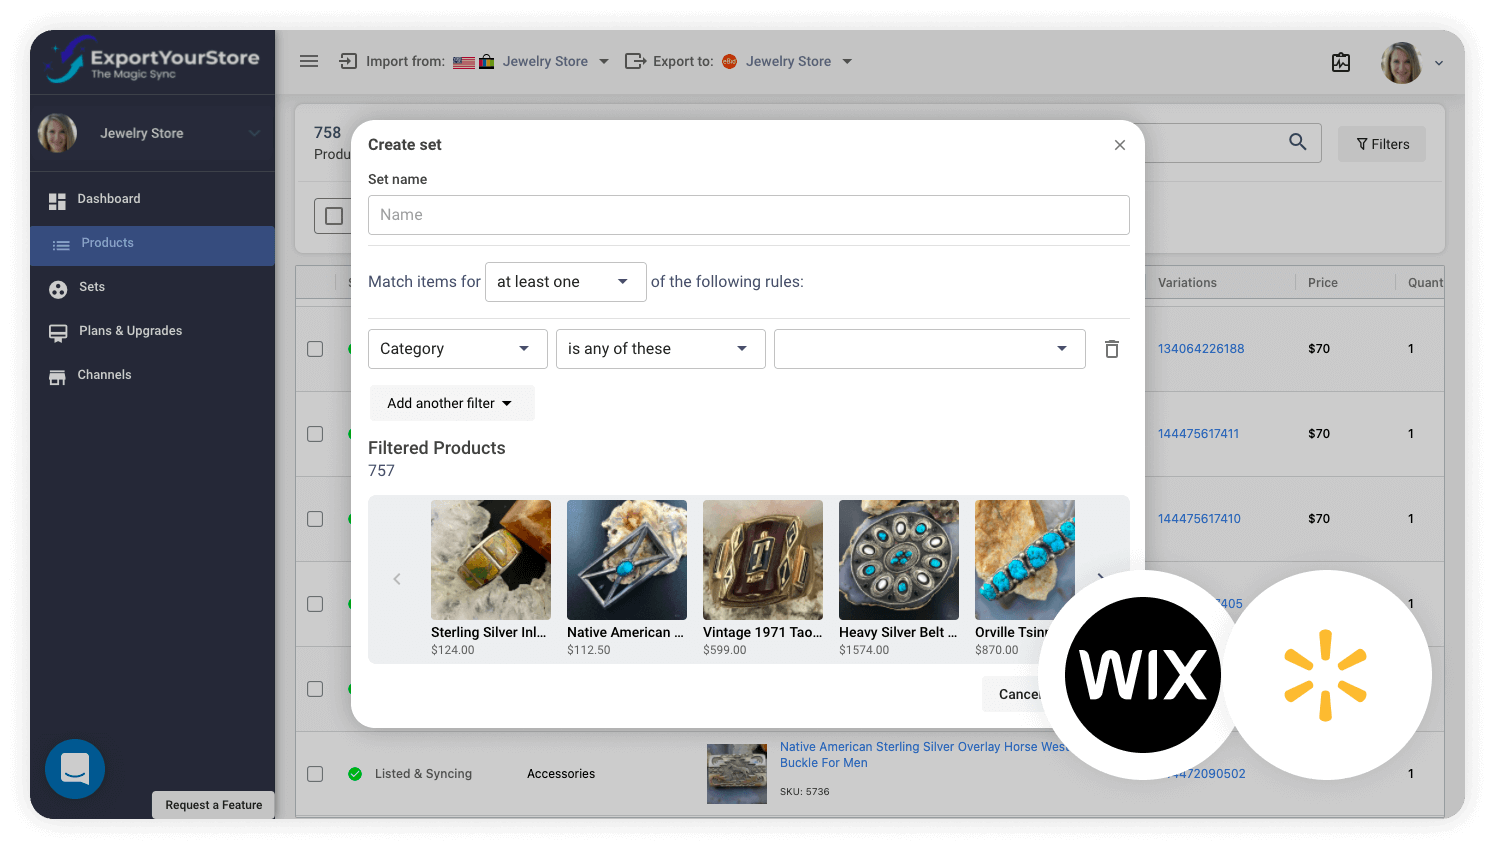Open the chat support bubble

[x=75, y=769]
